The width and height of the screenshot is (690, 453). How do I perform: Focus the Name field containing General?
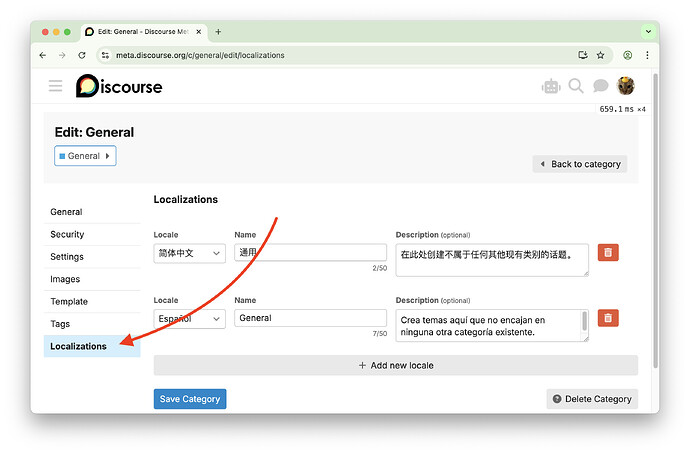pyautogui.click(x=310, y=318)
